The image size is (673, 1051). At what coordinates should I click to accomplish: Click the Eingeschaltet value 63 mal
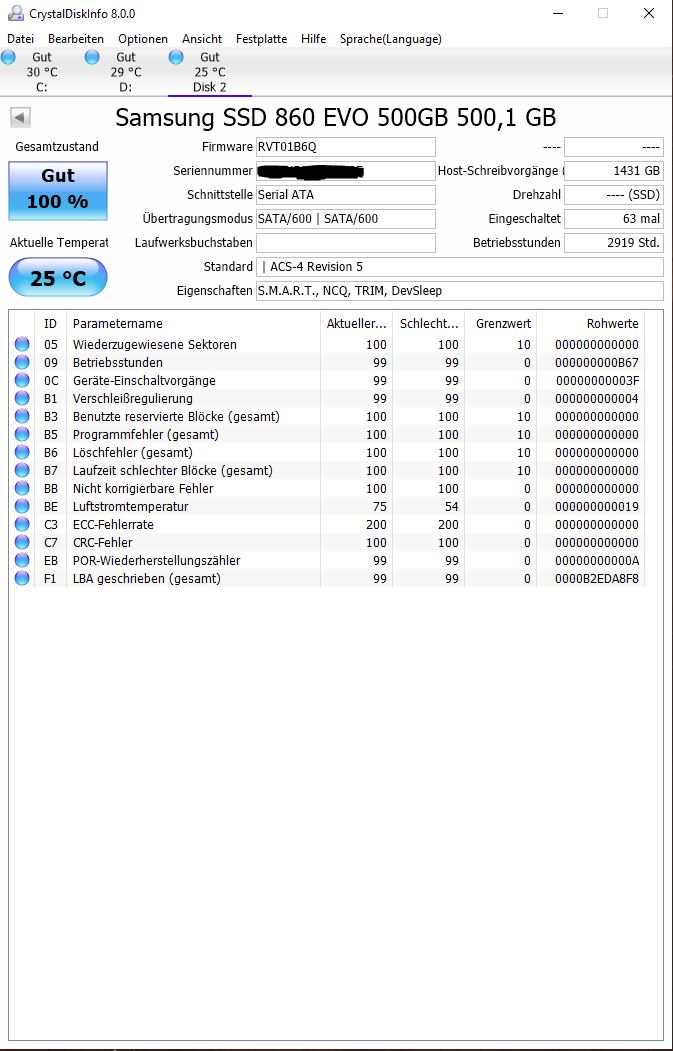point(614,219)
